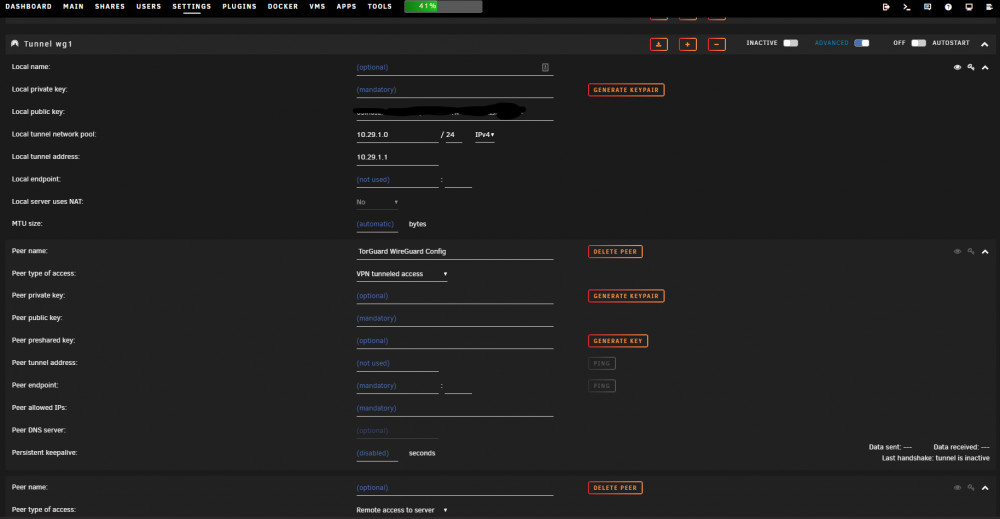
Task: Click the Local tunnel address 10.29.1.1 field
Action: [x=397, y=157]
